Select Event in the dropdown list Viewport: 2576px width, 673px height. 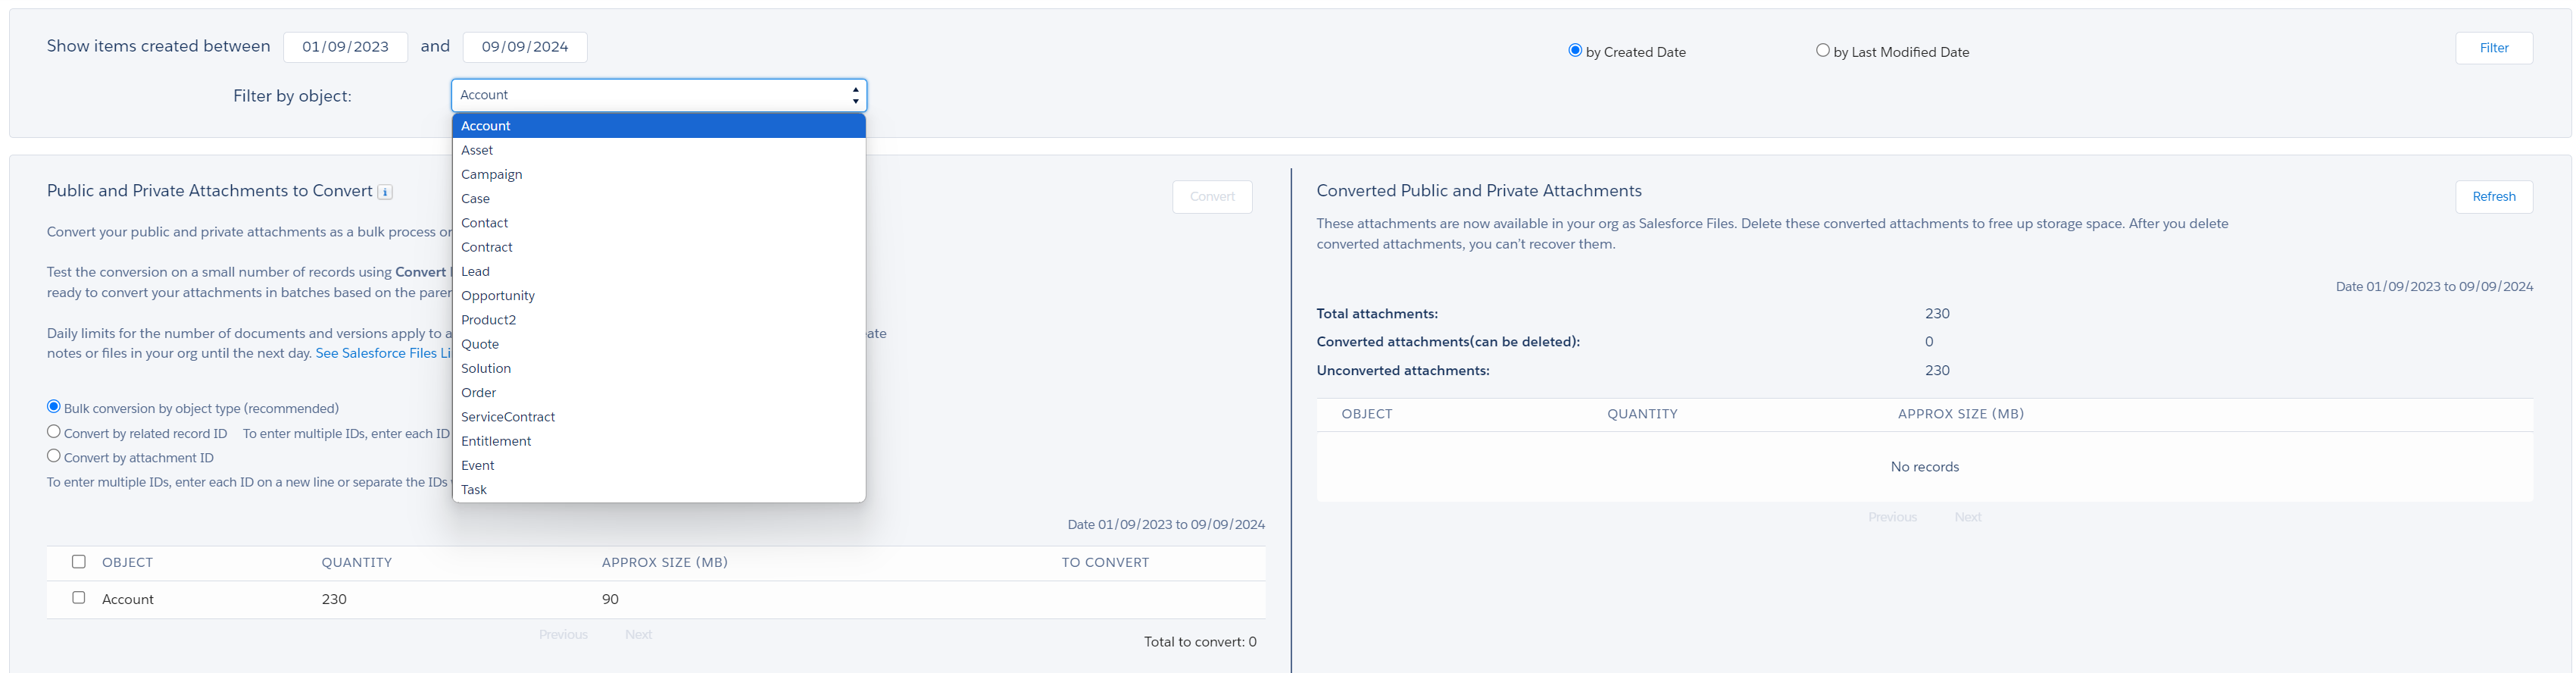659,465
